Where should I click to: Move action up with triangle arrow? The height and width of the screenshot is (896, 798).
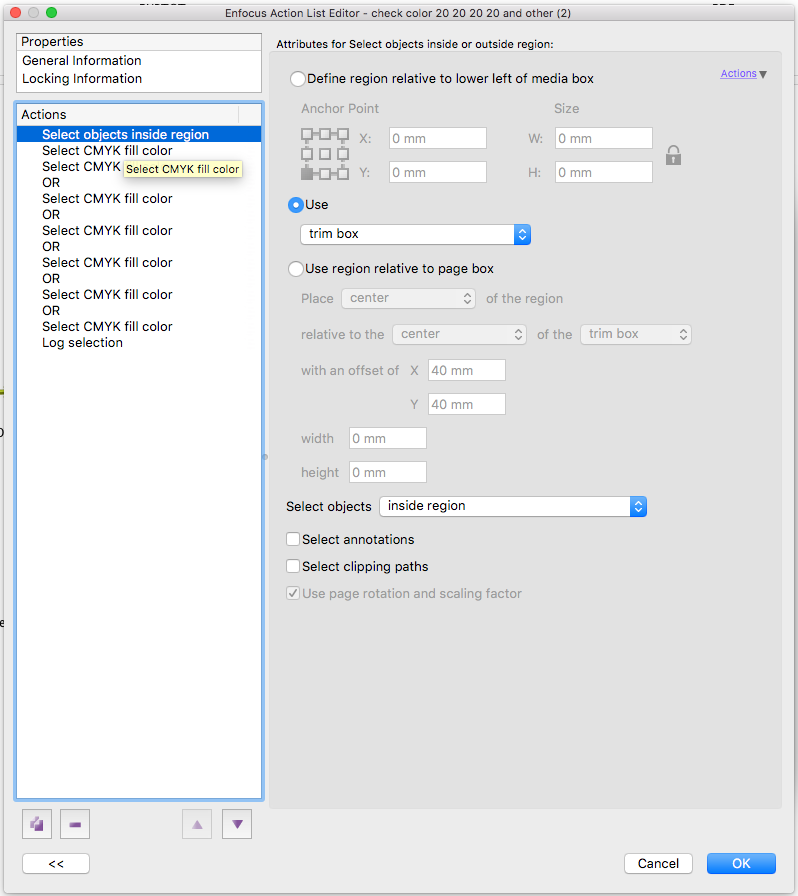(x=197, y=824)
